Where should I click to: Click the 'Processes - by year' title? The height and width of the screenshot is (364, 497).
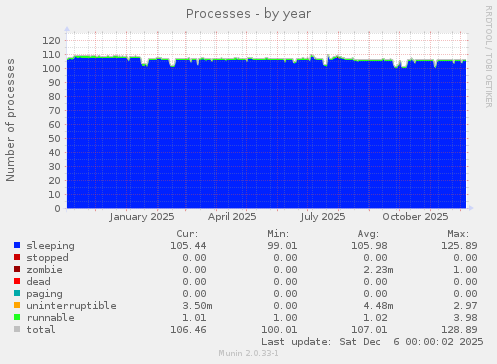point(248,14)
